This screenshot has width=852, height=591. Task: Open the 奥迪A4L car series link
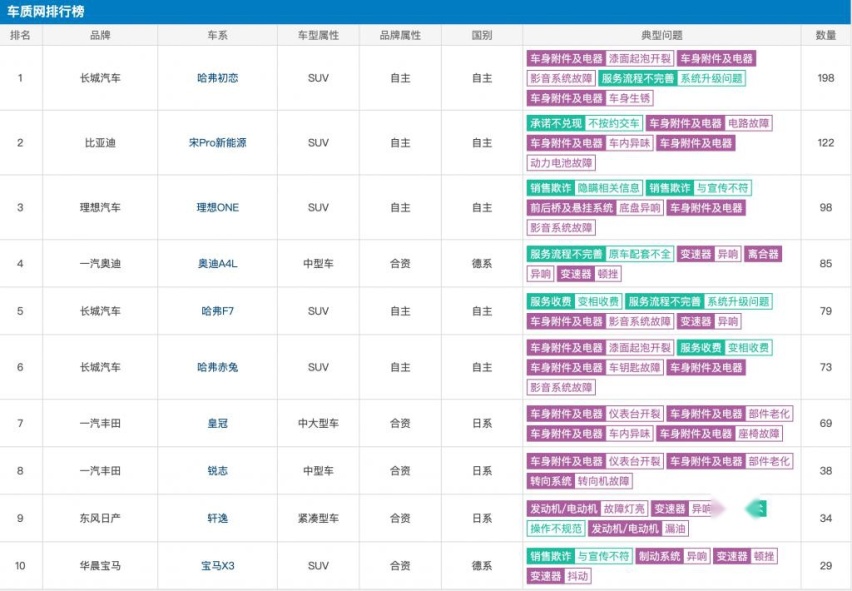pyautogui.click(x=217, y=263)
